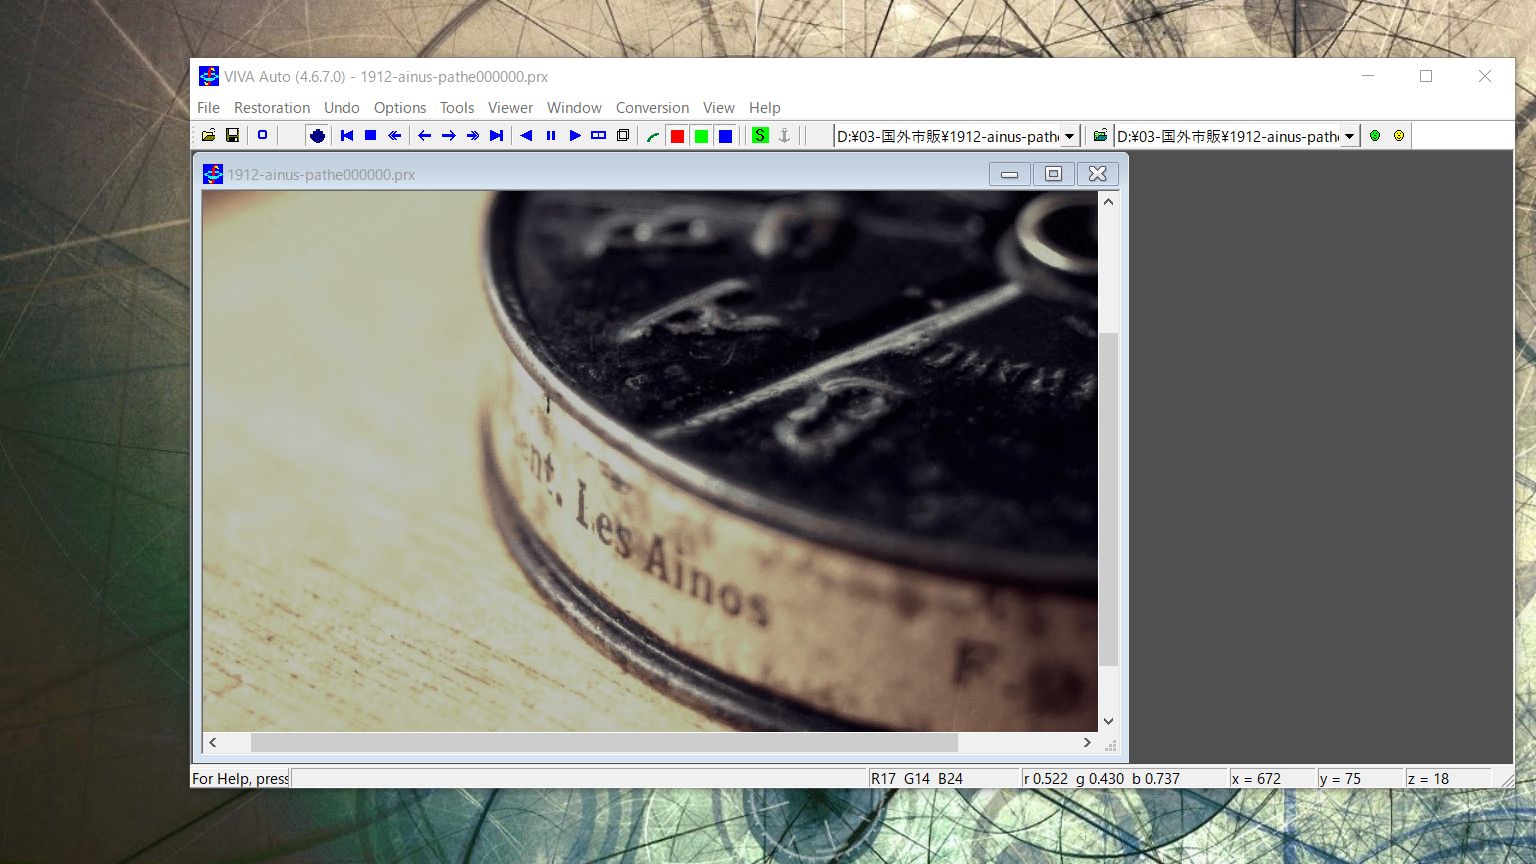Viewport: 1536px width, 864px height.
Task: Click the open file folder icon
Action: point(208,135)
